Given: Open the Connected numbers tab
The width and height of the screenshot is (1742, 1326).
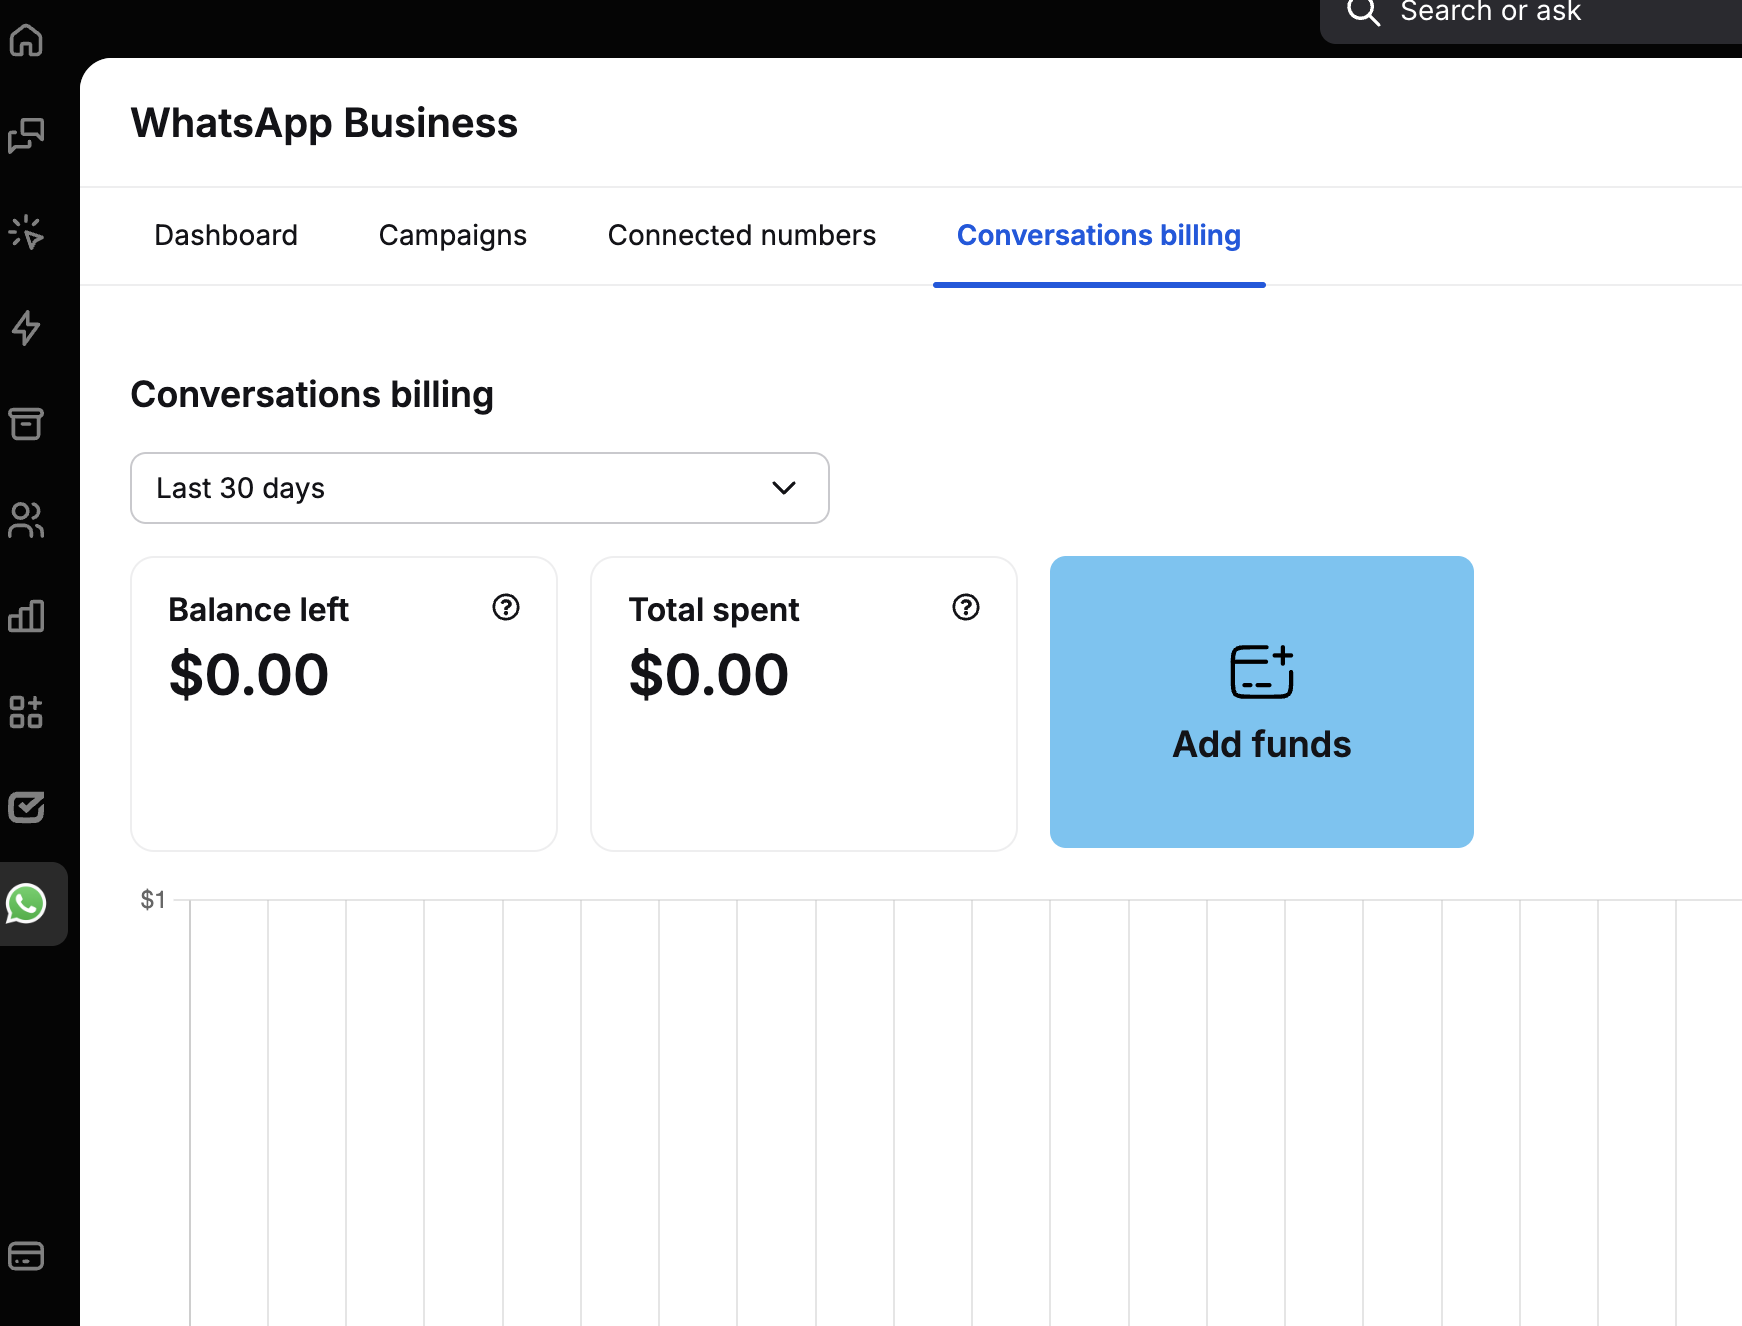Looking at the screenshot, I should [x=742, y=235].
